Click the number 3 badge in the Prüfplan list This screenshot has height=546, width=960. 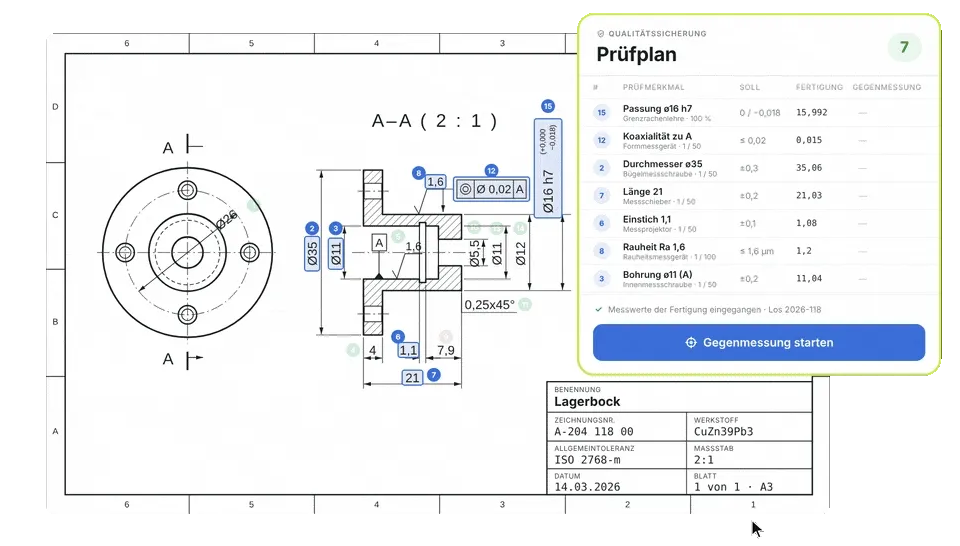coord(602,279)
